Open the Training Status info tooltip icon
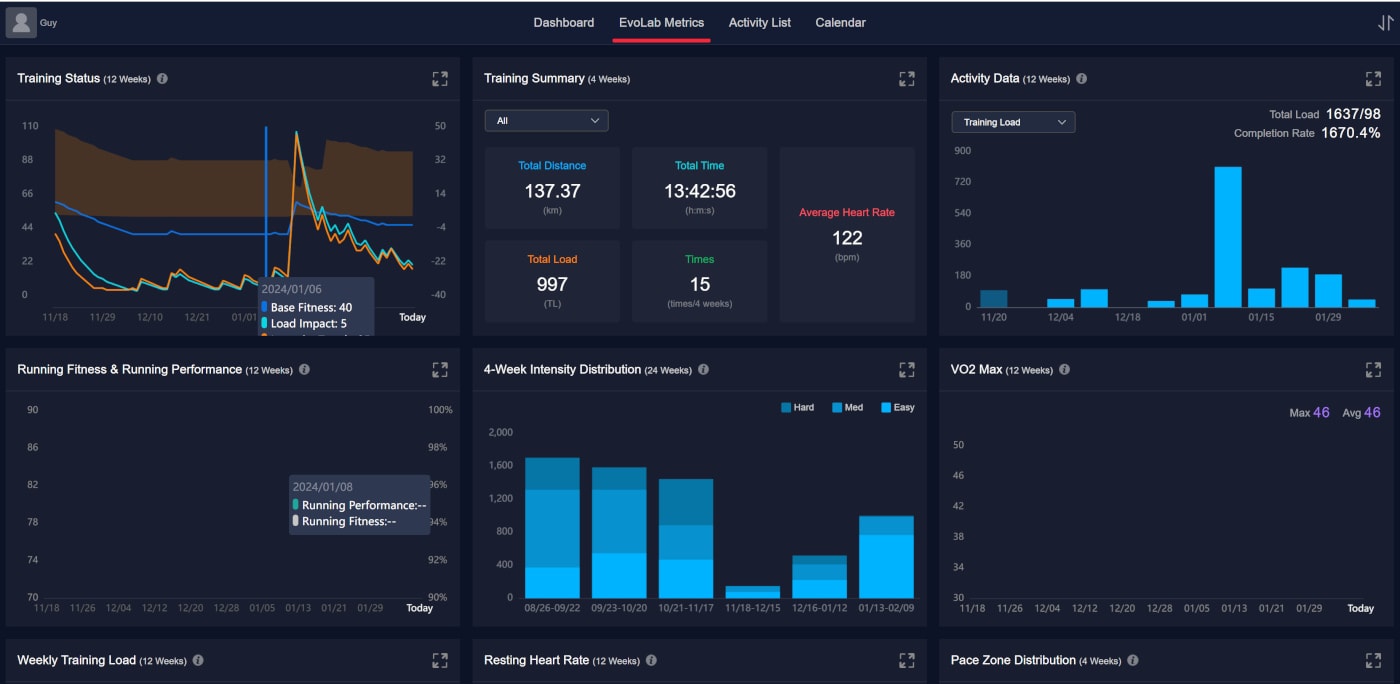 pyautogui.click(x=162, y=78)
